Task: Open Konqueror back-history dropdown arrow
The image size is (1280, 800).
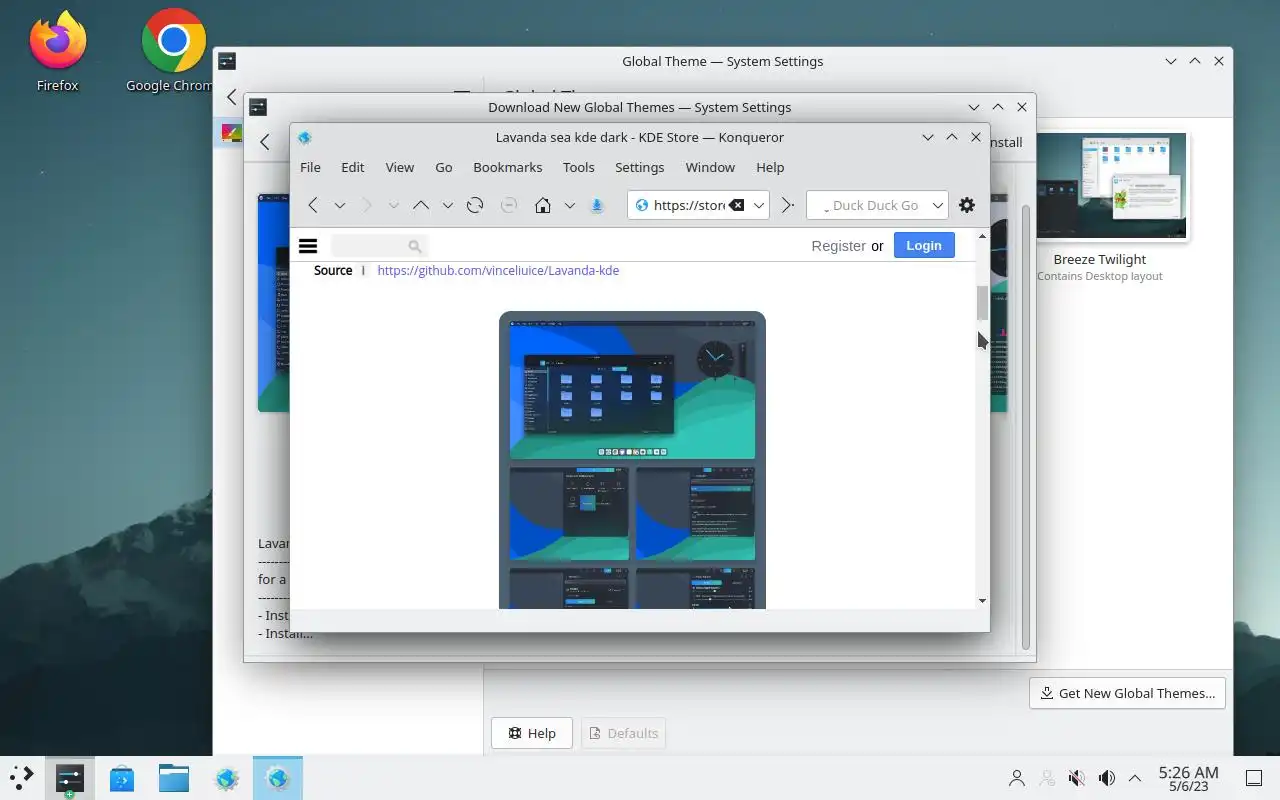Action: [x=340, y=205]
